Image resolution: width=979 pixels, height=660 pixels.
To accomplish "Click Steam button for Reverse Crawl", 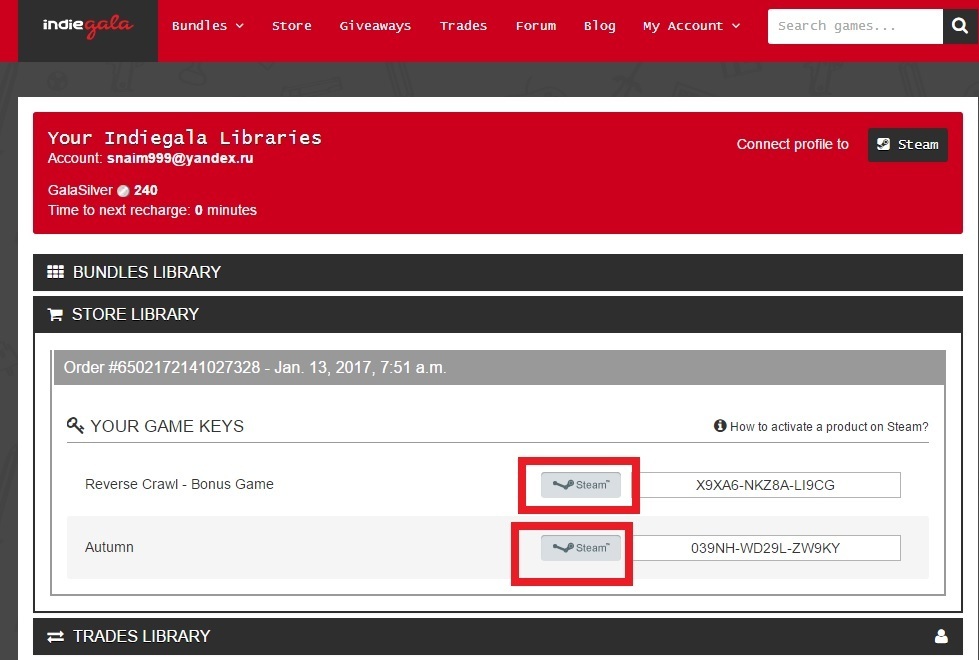I will pos(581,485).
